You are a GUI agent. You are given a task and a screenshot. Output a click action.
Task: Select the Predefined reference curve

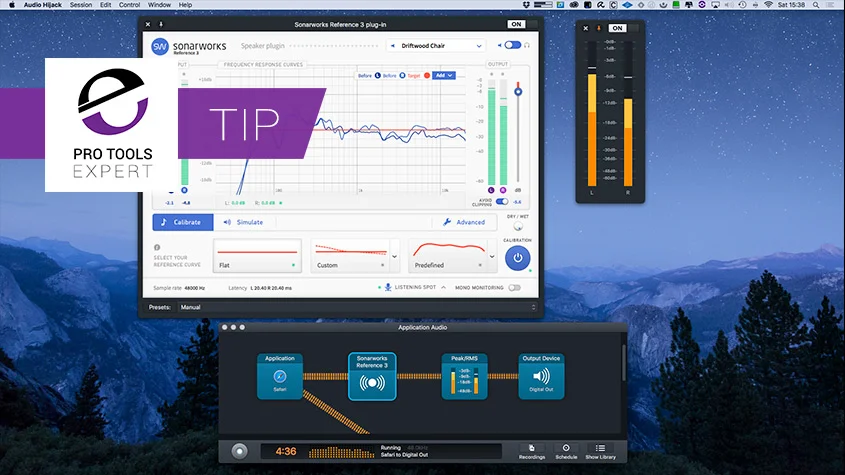point(448,256)
